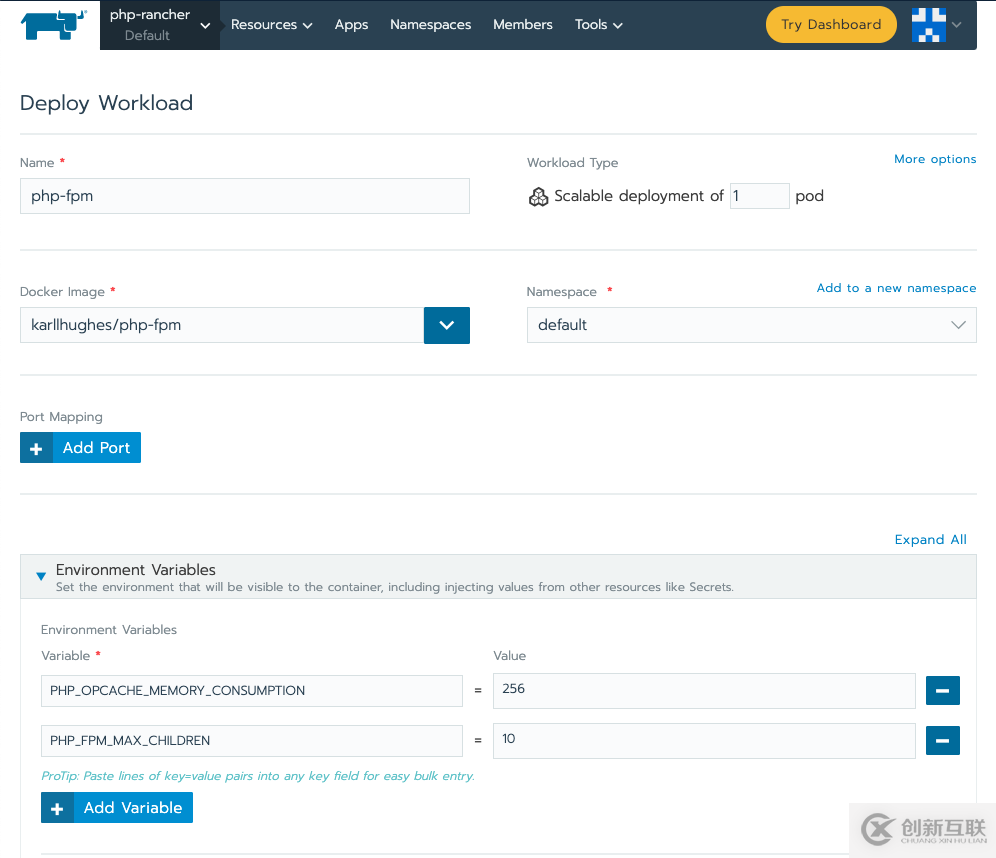
Task: Remove the PHP_OPCACHE_MEMORY_CONSUMPTION variable row
Action: pyautogui.click(x=943, y=691)
